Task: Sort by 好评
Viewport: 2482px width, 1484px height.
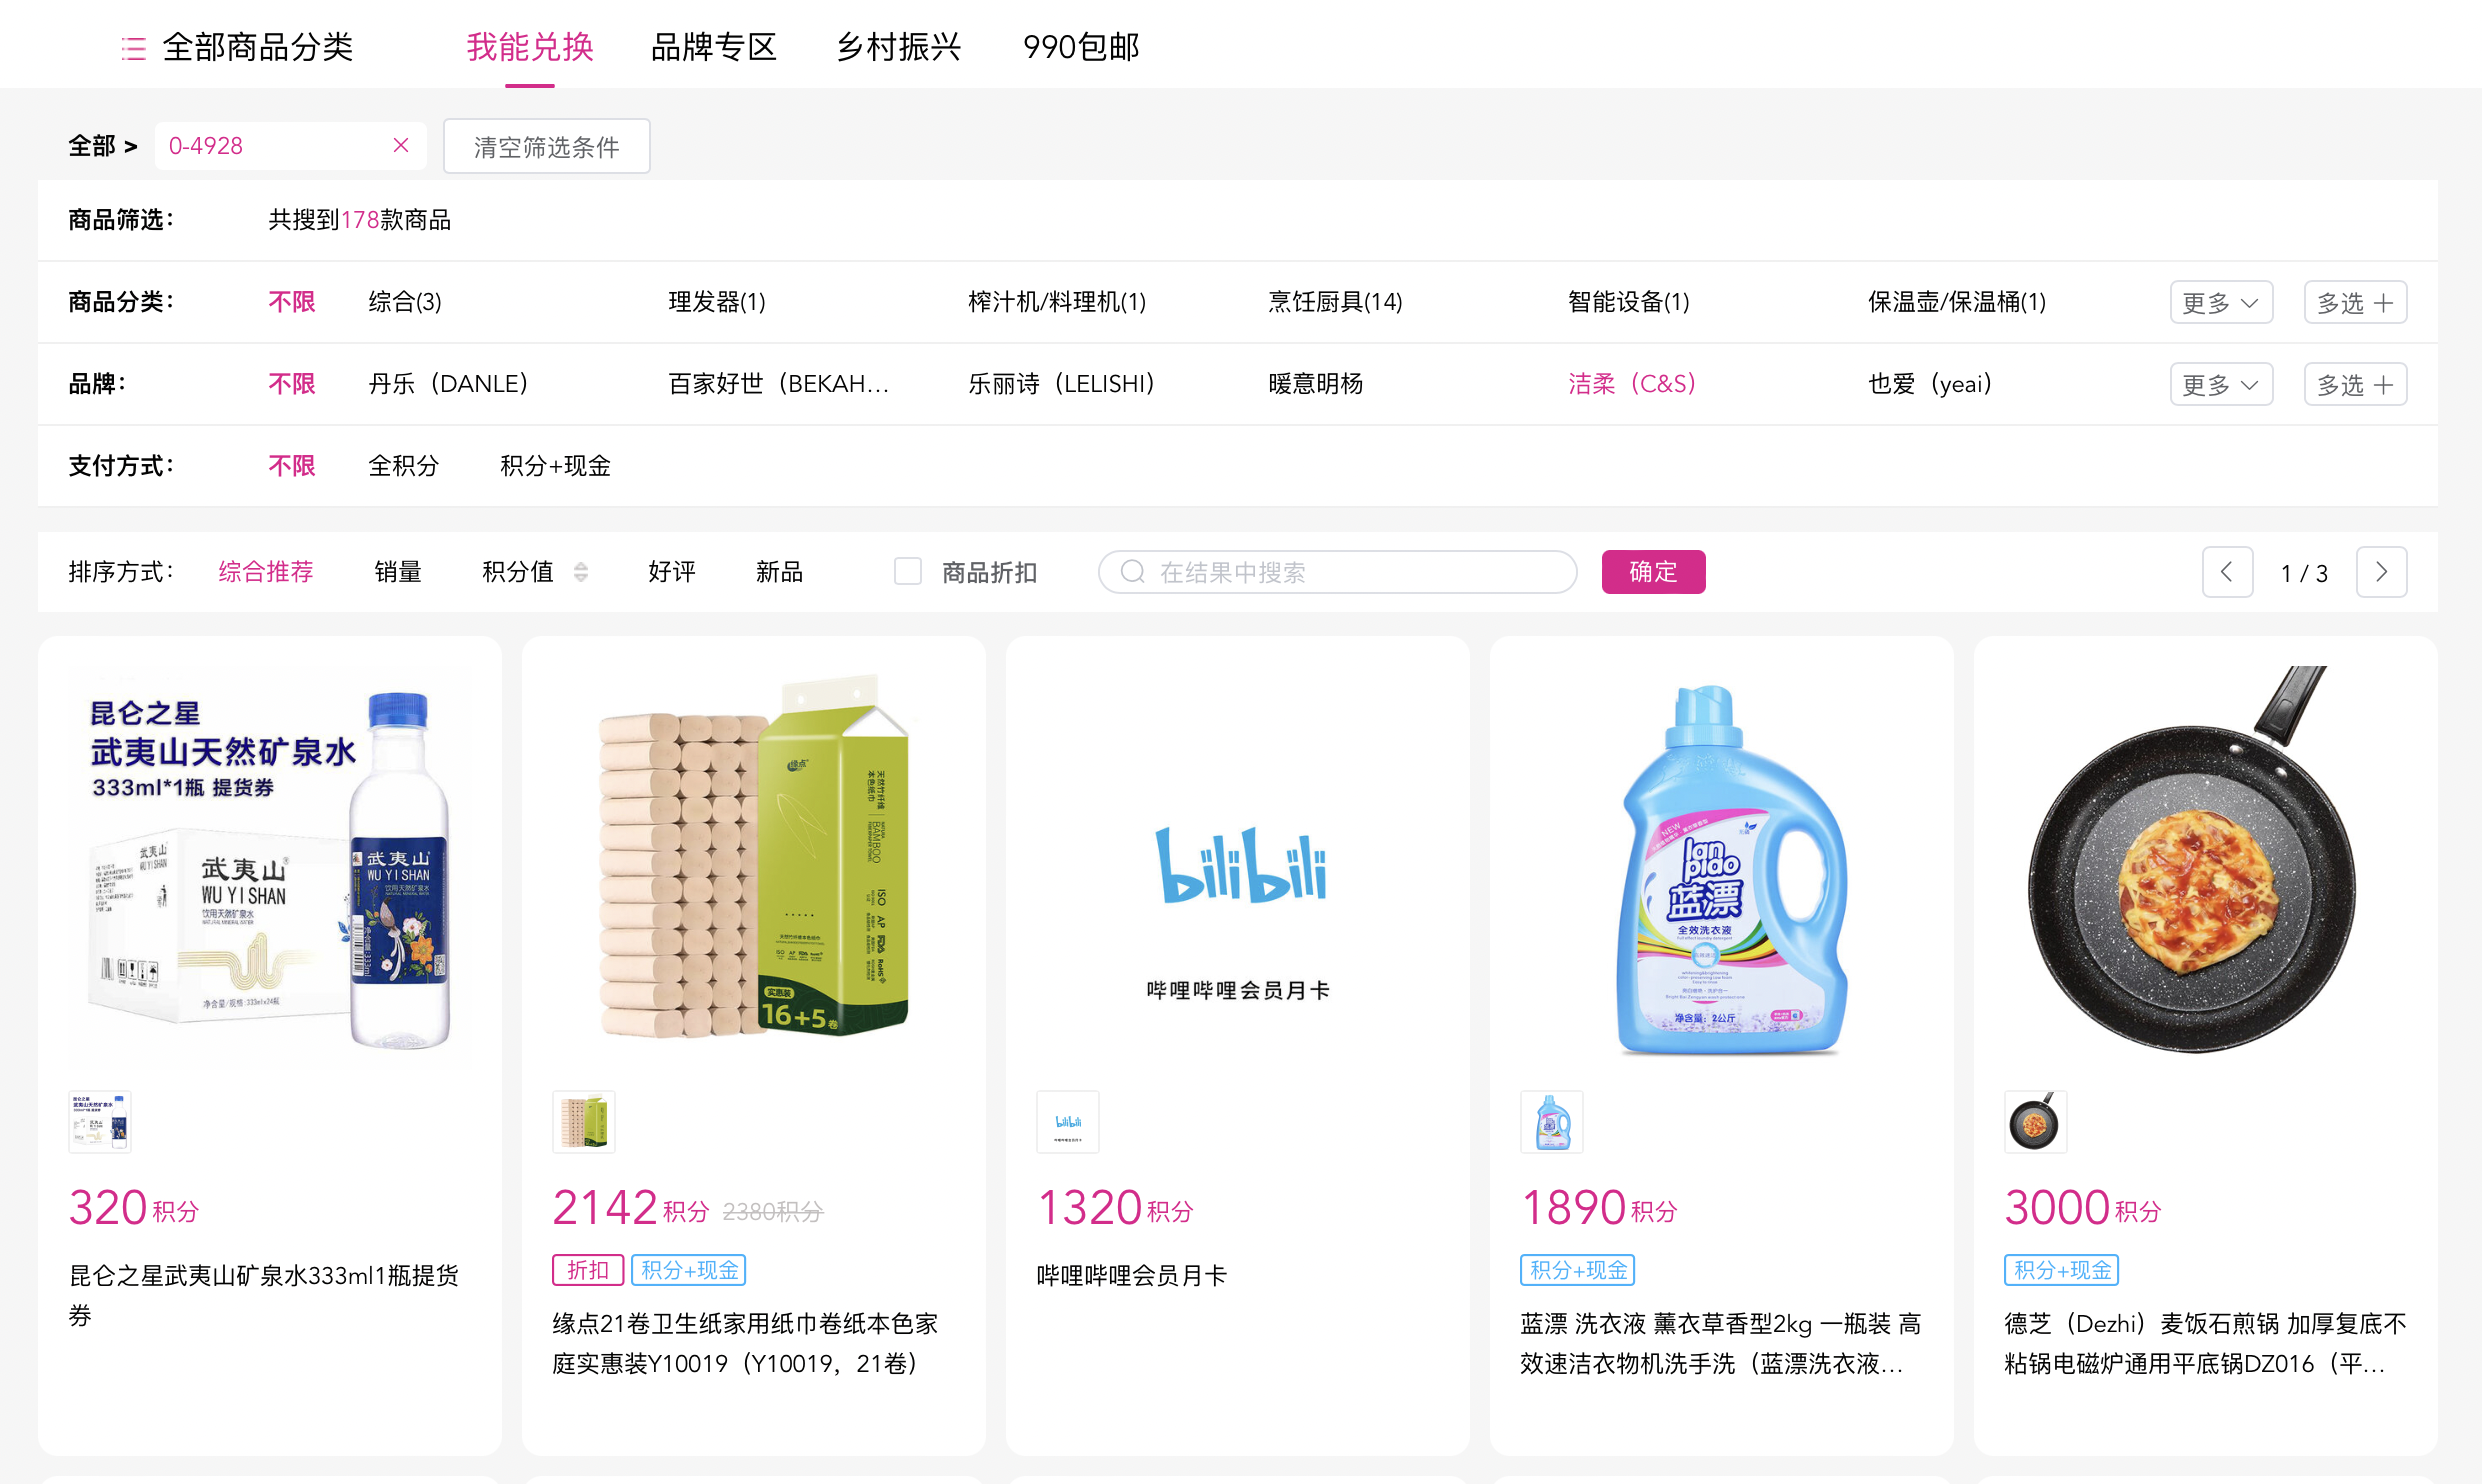Action: (x=672, y=572)
